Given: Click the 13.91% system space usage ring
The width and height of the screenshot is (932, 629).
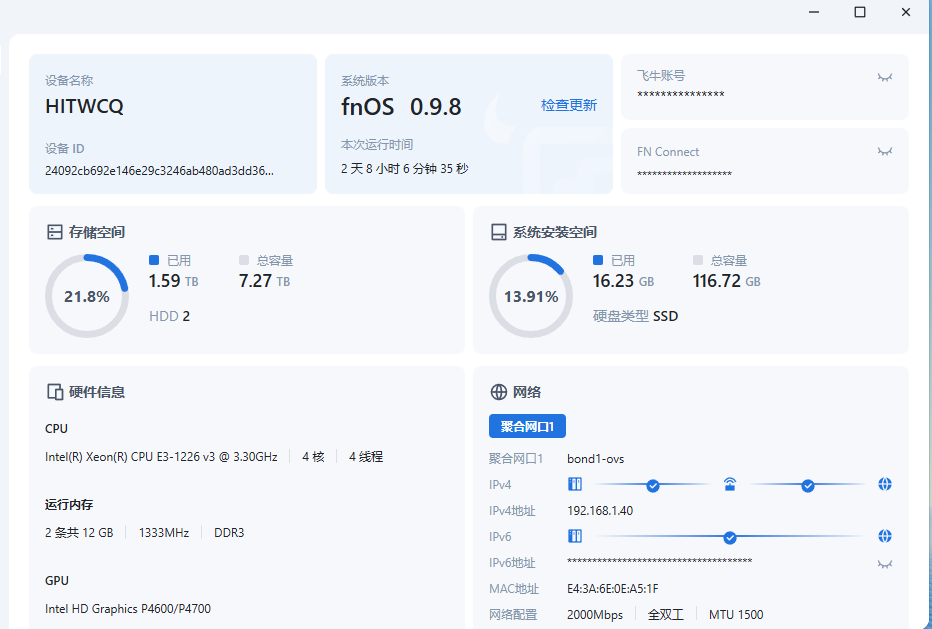Looking at the screenshot, I should pyautogui.click(x=531, y=296).
